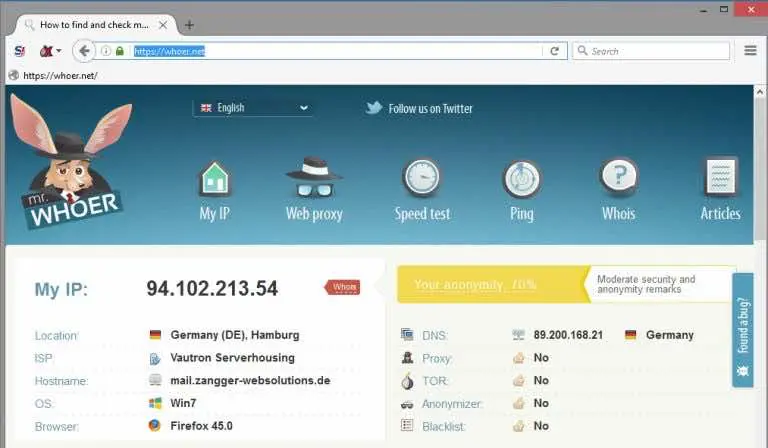Open the Ping radar icon
768x448 pixels.
(x=521, y=180)
